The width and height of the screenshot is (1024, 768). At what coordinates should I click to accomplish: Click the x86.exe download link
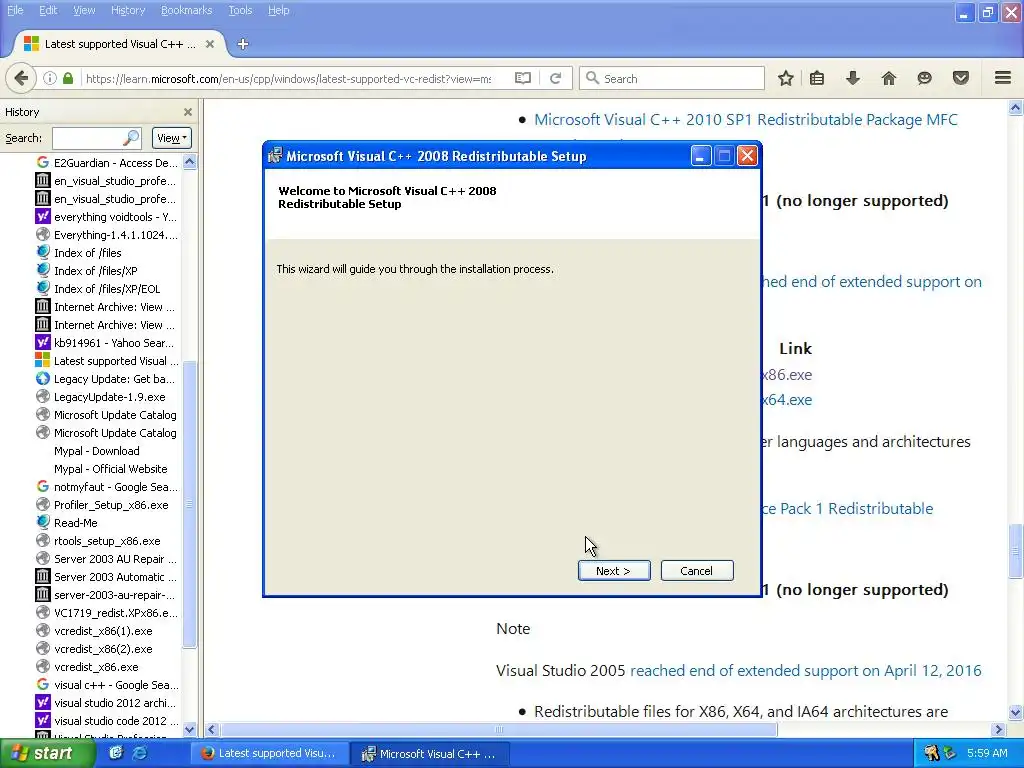point(787,375)
